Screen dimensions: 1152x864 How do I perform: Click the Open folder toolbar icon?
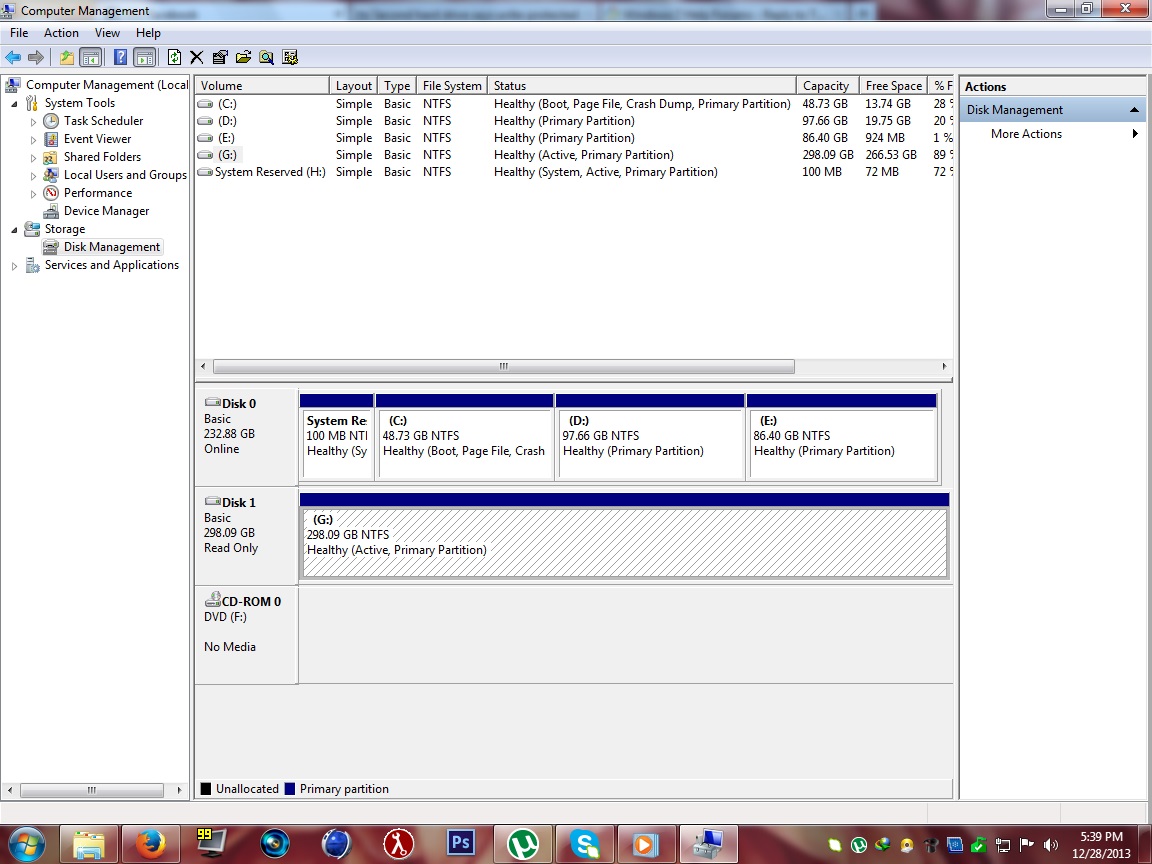click(x=243, y=57)
